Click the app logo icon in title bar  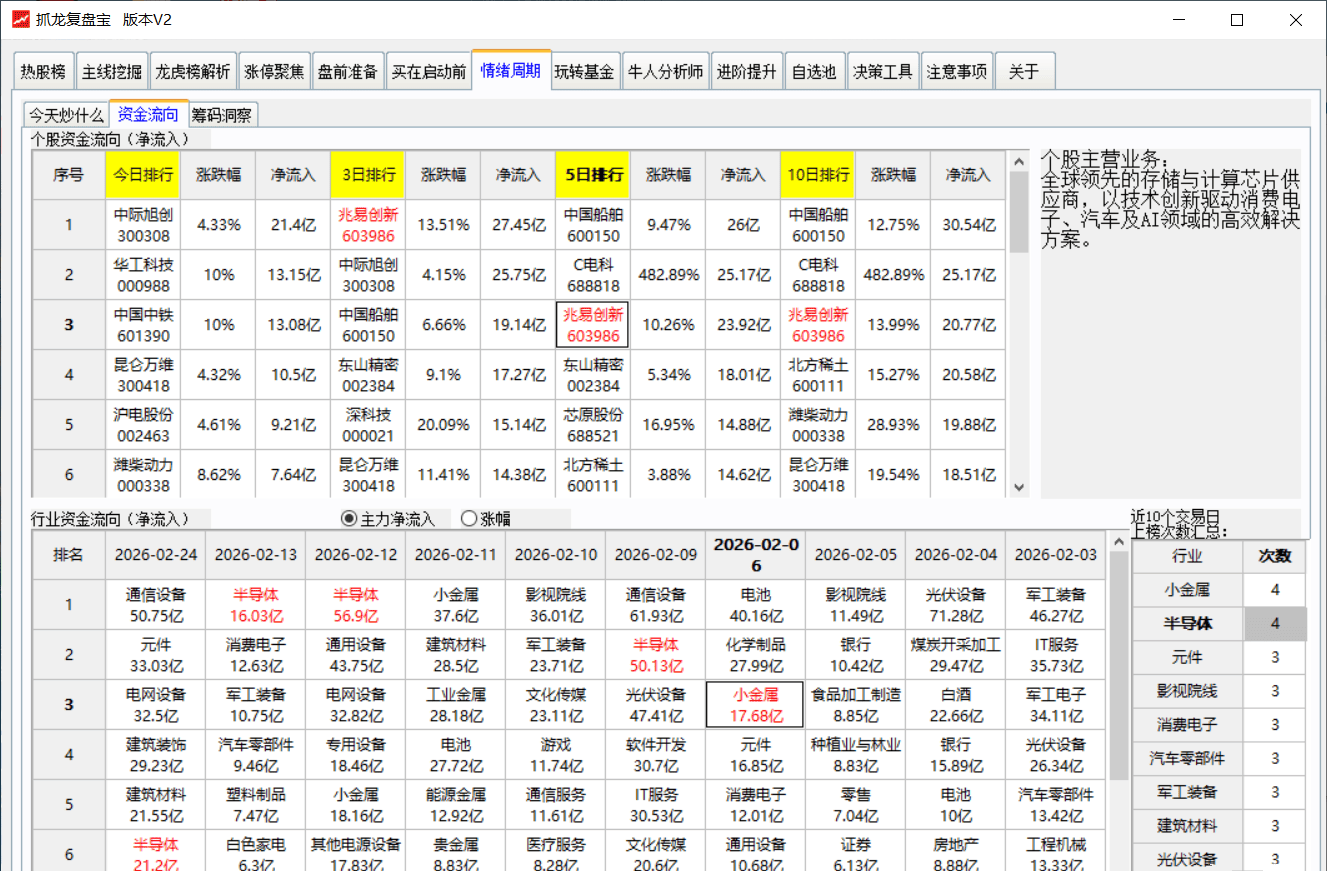tap(19, 20)
